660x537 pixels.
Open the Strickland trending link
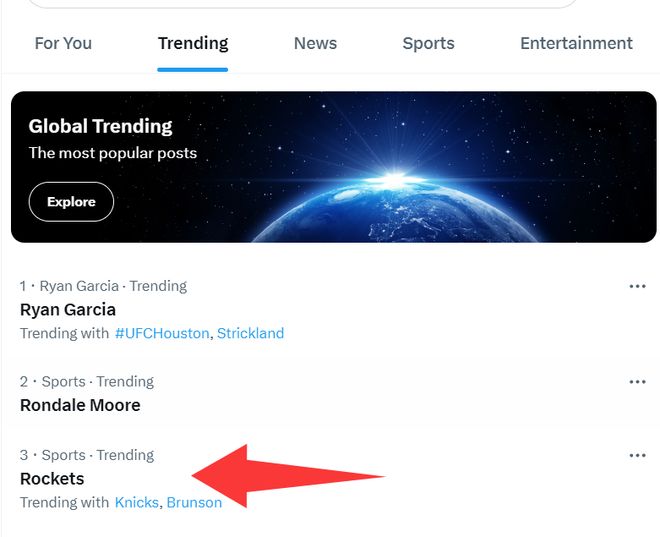[x=250, y=333]
